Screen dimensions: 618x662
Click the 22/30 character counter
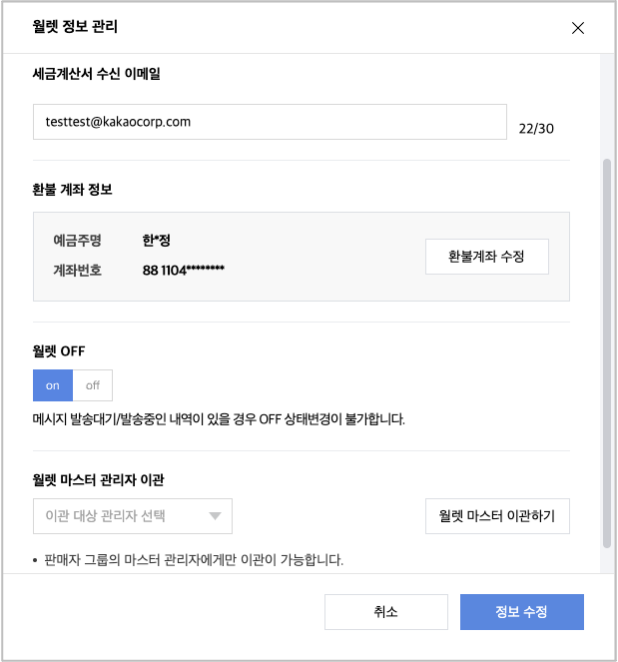pos(536,128)
